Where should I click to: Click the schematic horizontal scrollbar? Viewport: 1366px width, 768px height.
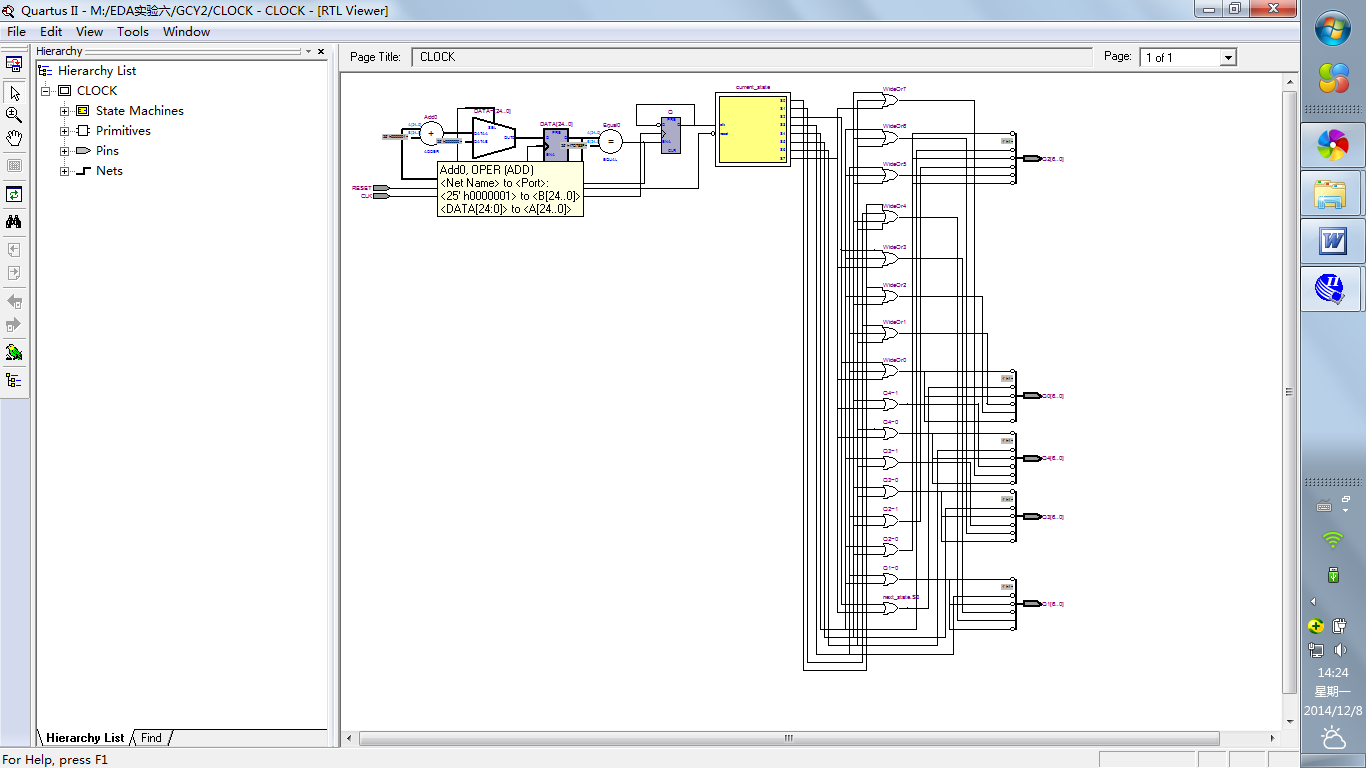coord(789,739)
